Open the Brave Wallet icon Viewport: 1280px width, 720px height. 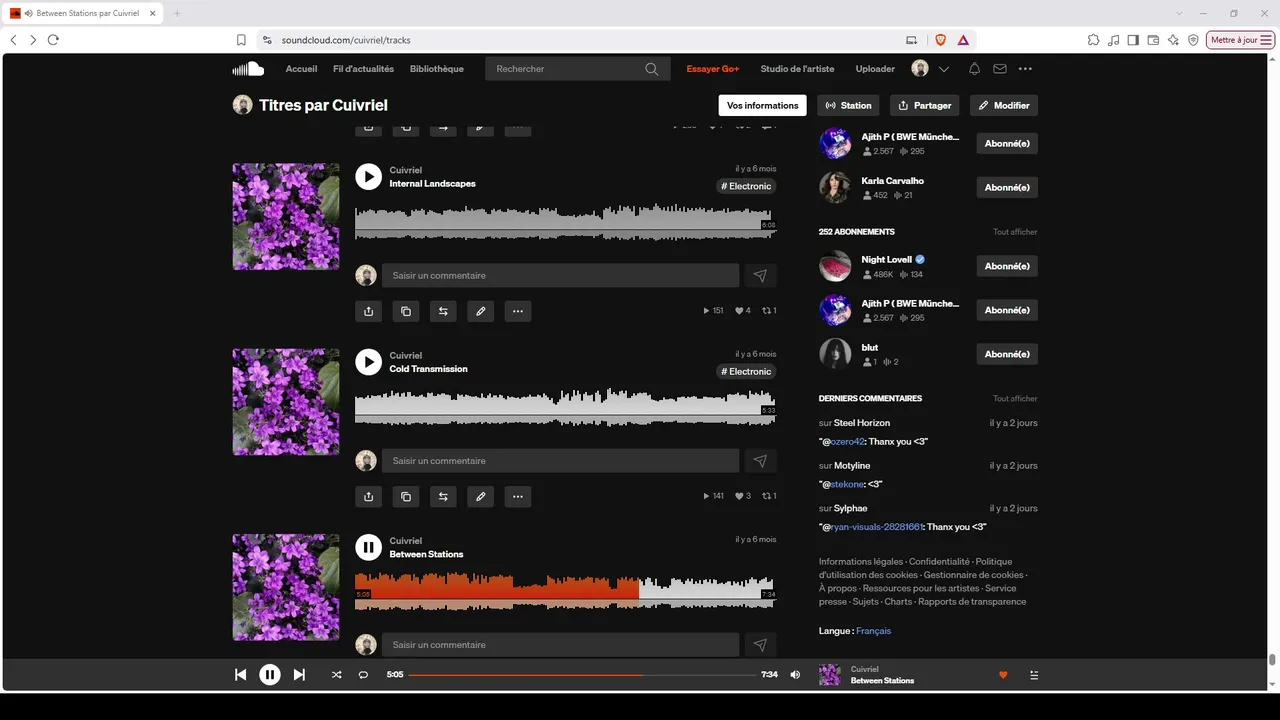(1153, 40)
